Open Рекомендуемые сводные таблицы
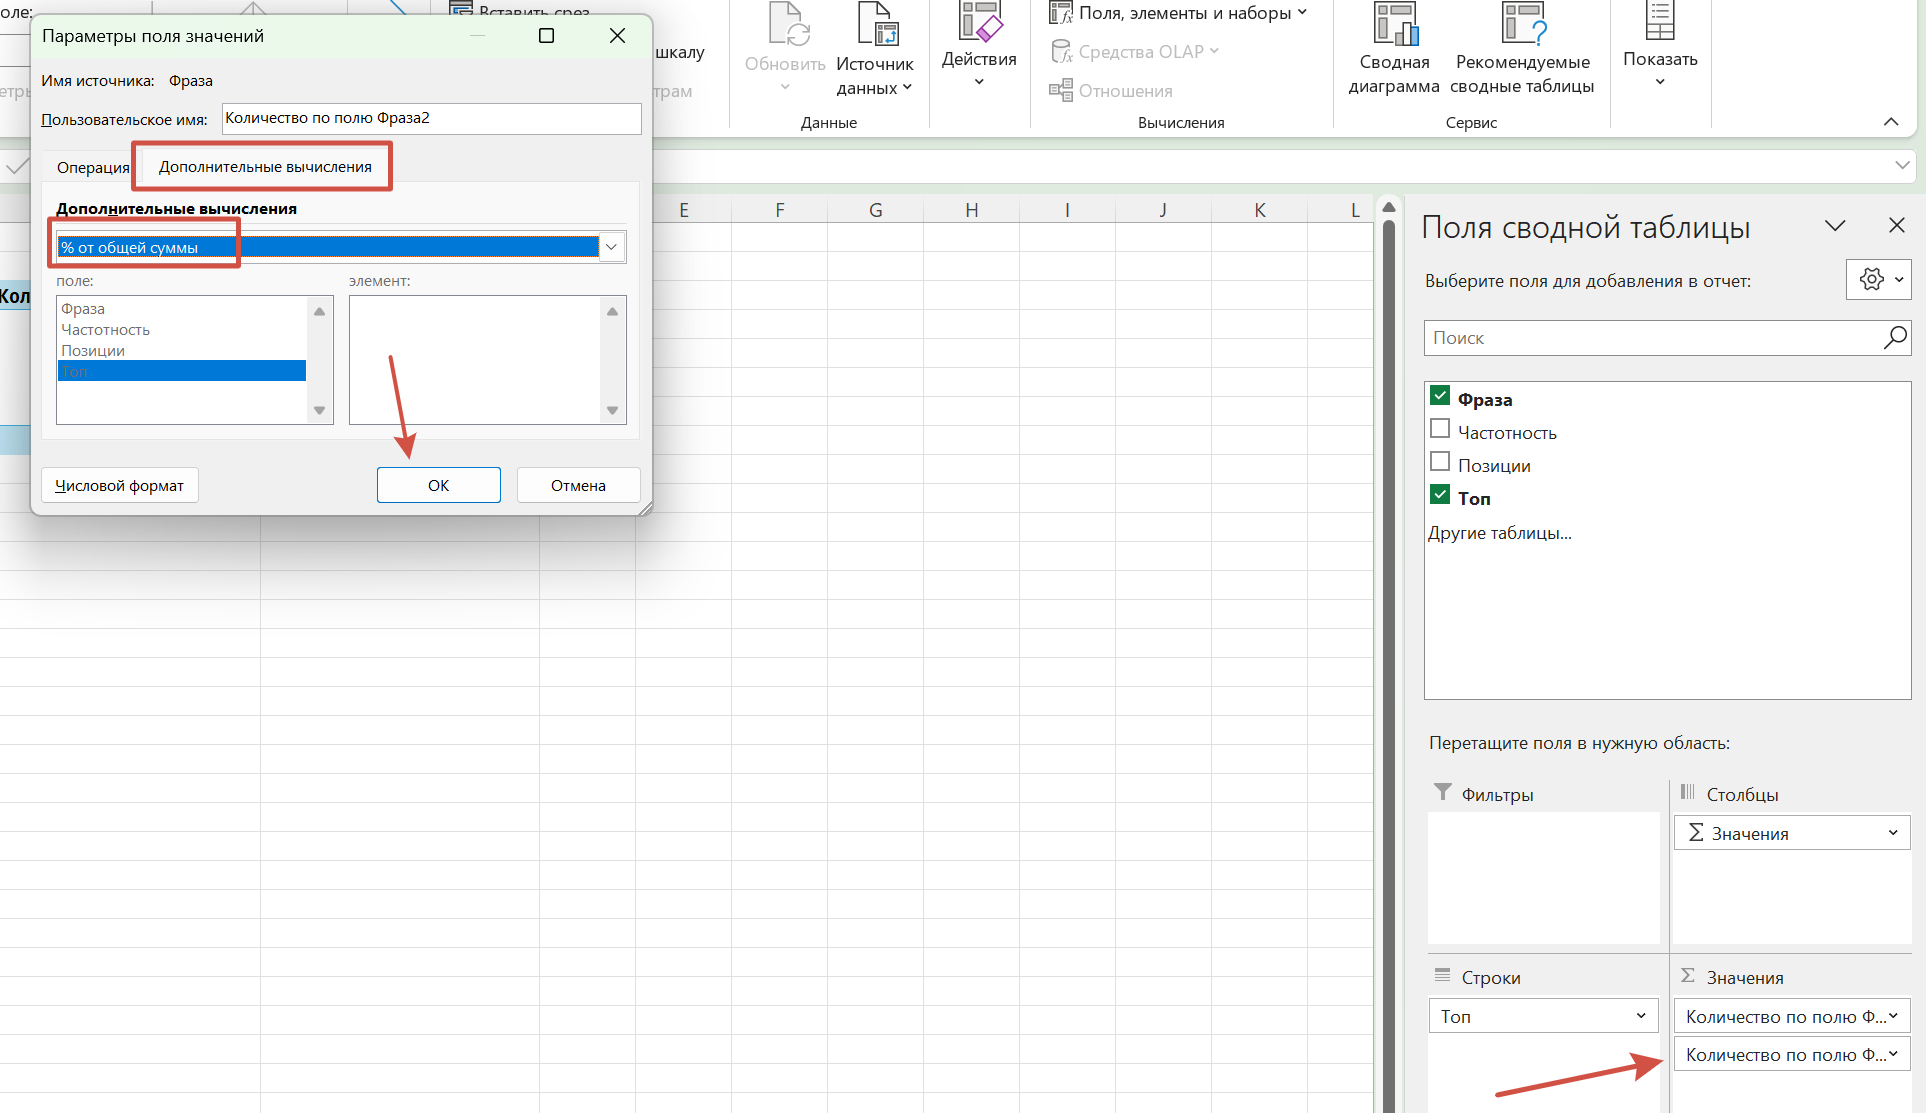Image resolution: width=1926 pixels, height=1113 pixels. [1522, 50]
